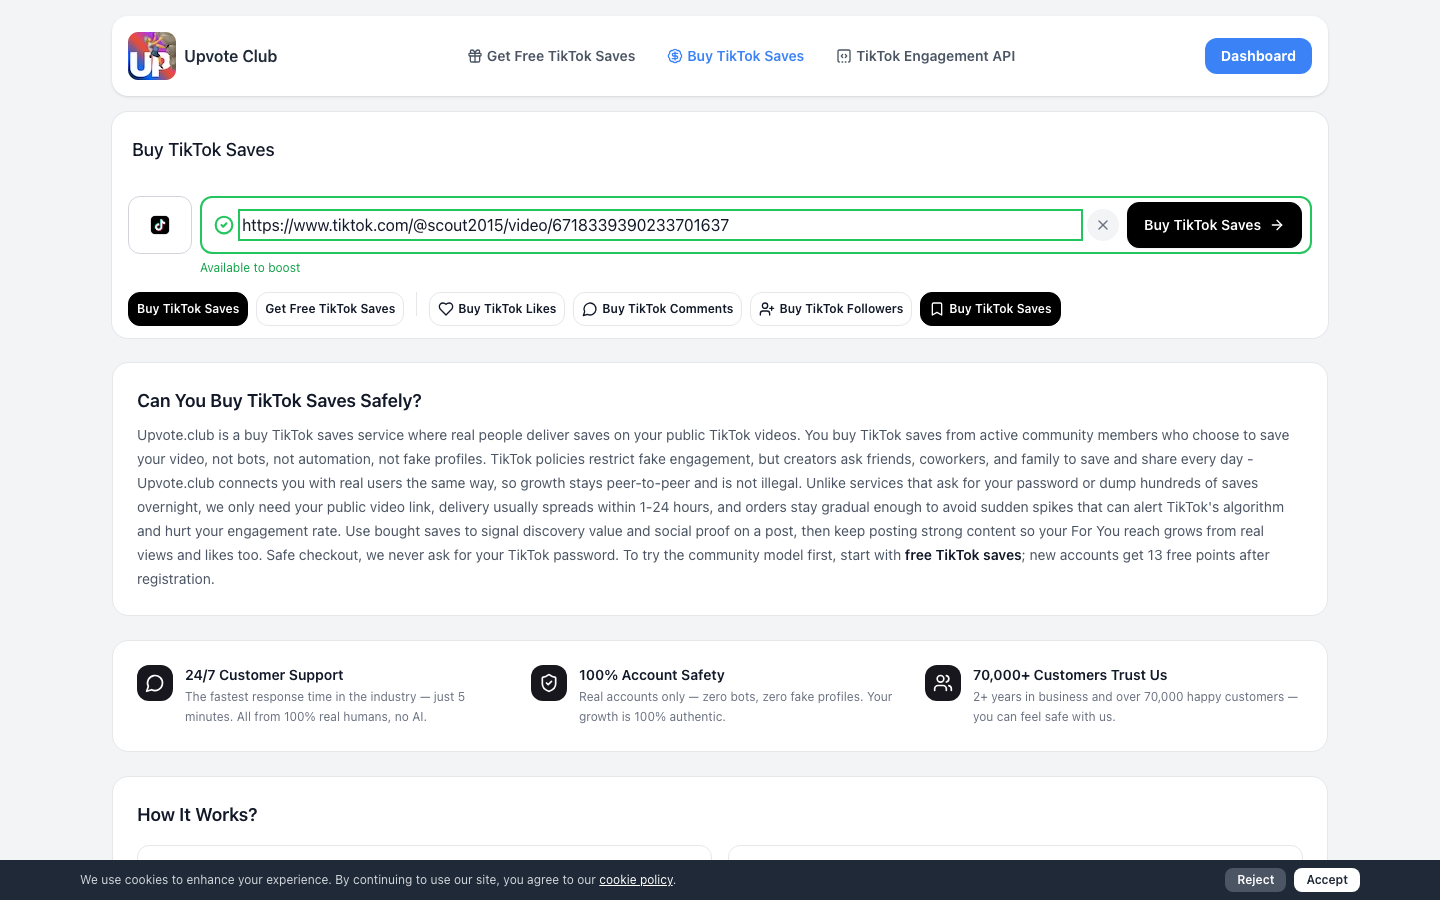Select bookmark Buy TikTok Saves option
The image size is (1440, 900).
click(990, 309)
